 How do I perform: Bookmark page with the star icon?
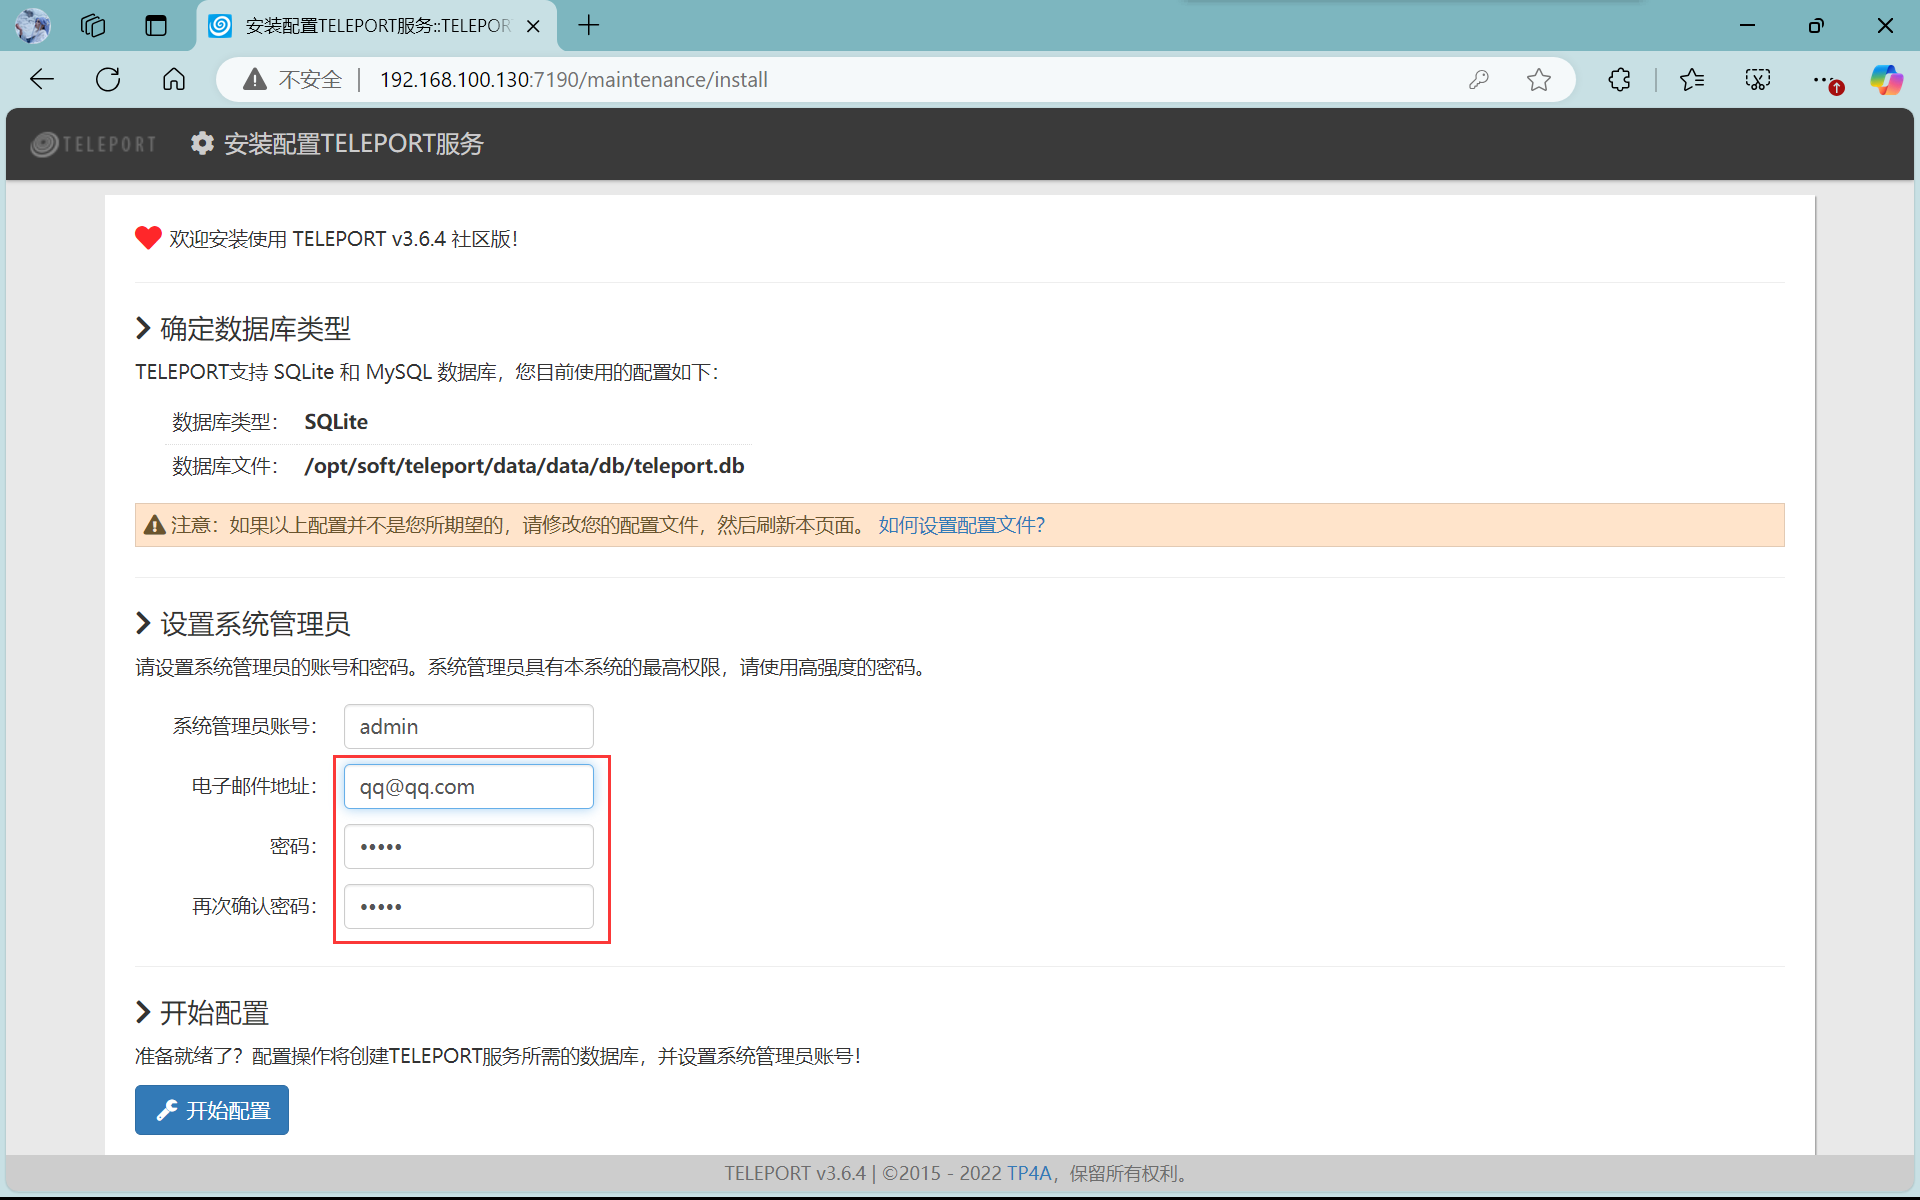1539,80
